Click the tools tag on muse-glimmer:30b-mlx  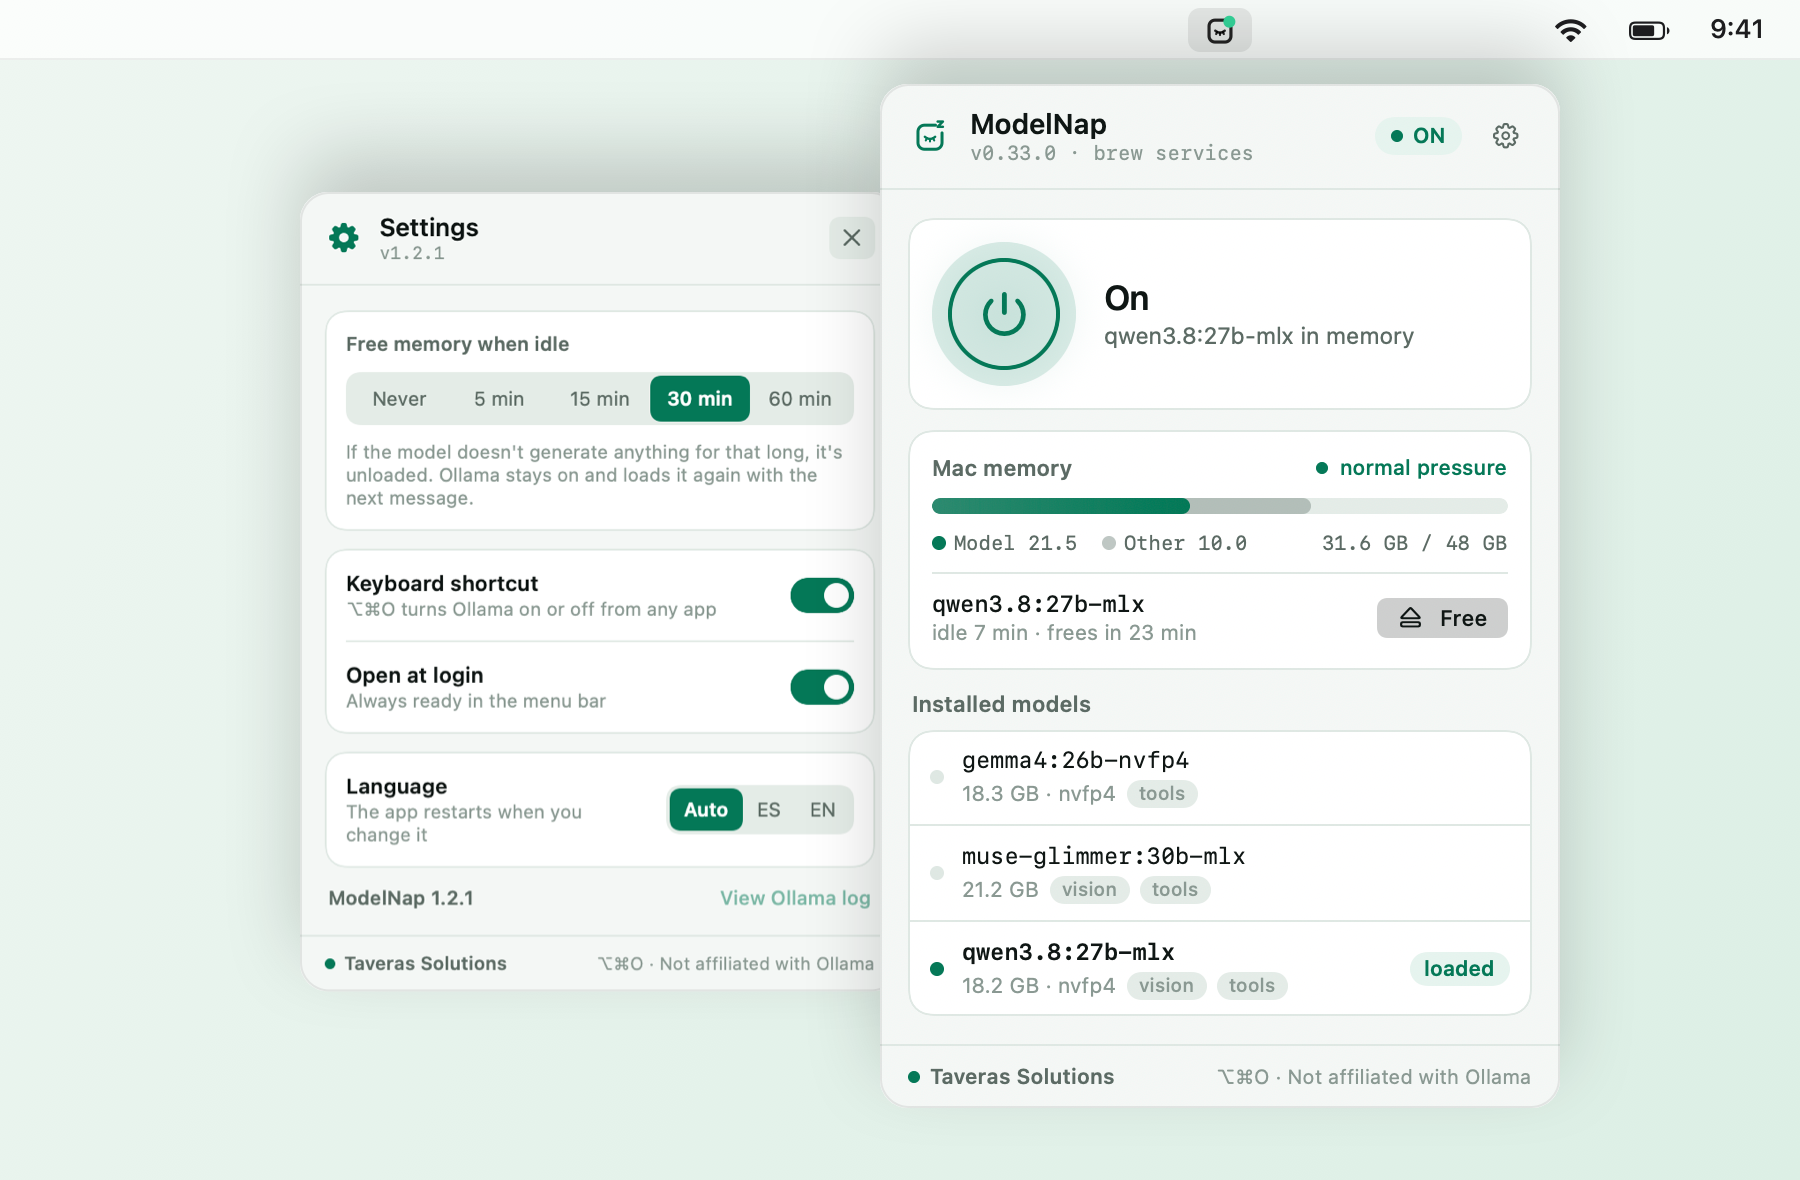1175,890
